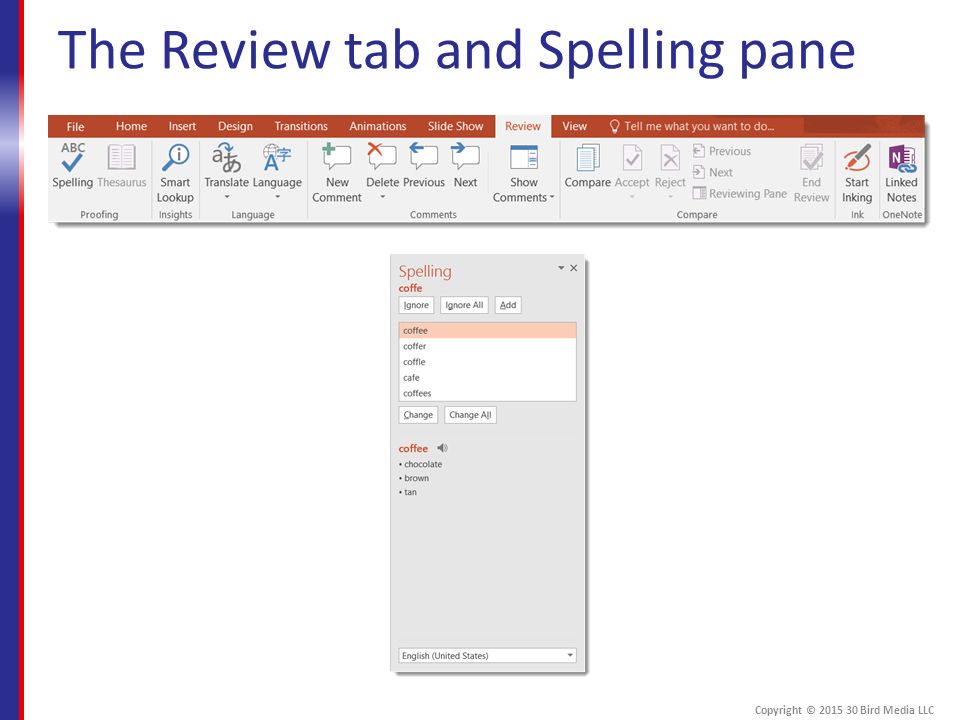The height and width of the screenshot is (720, 960).
Task: Expand the Delete comment dropdown arrow
Action: click(x=383, y=197)
